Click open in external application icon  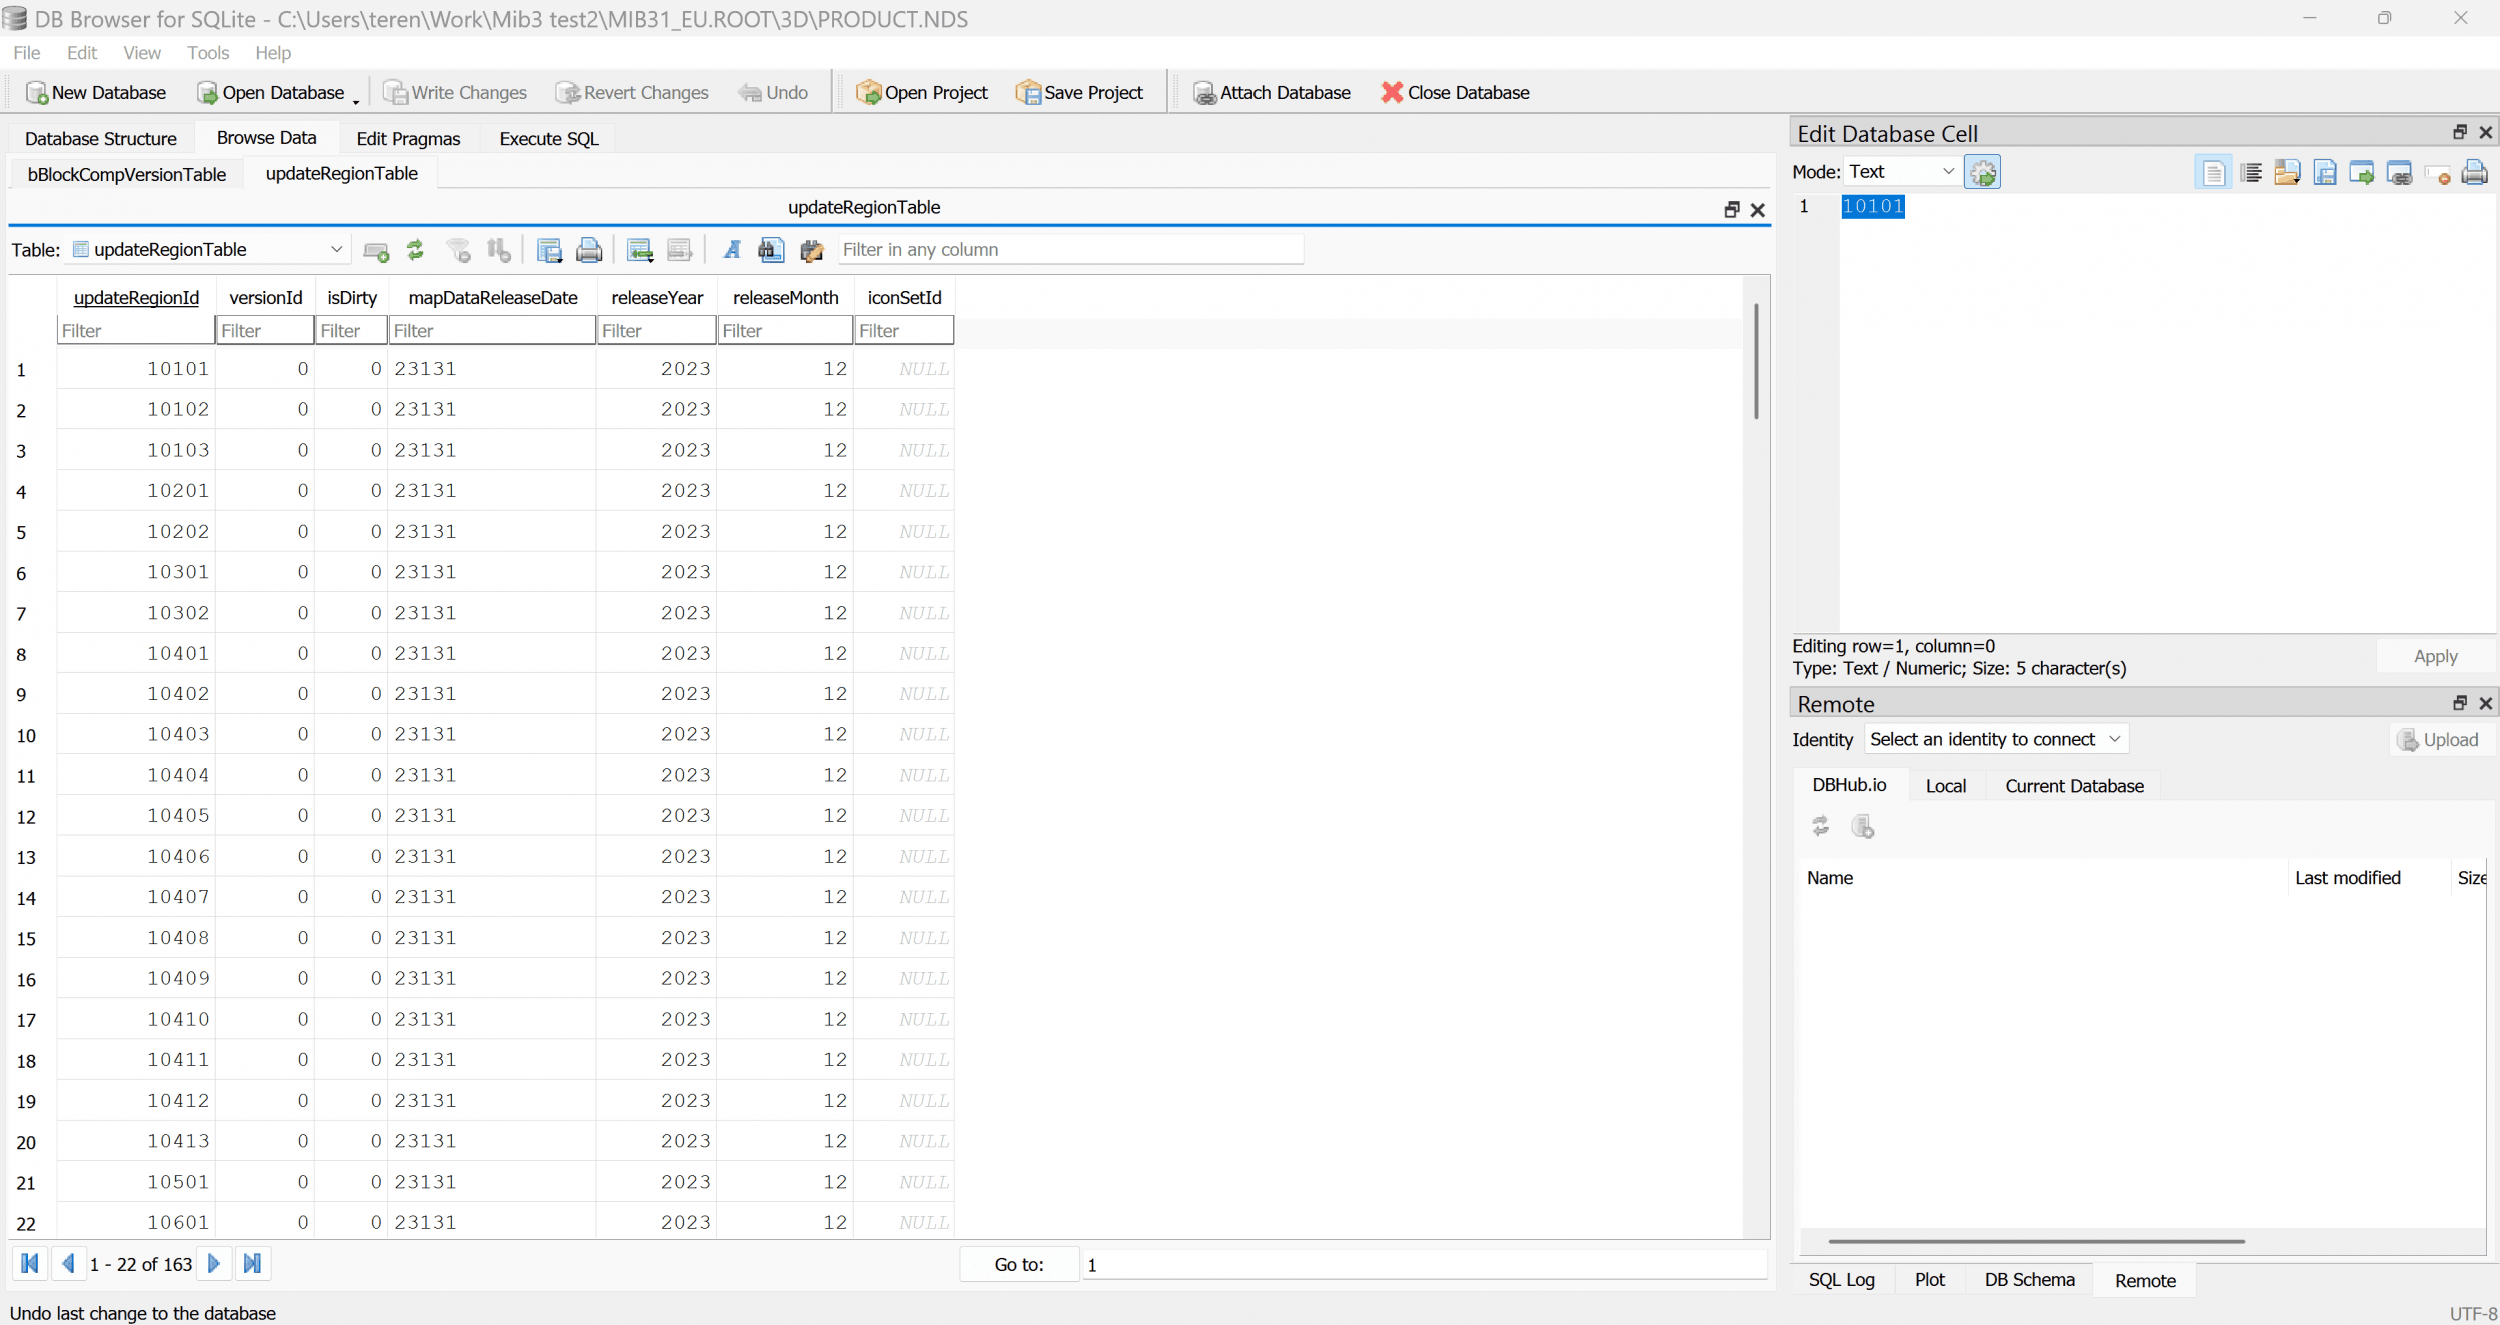click(x=2362, y=172)
